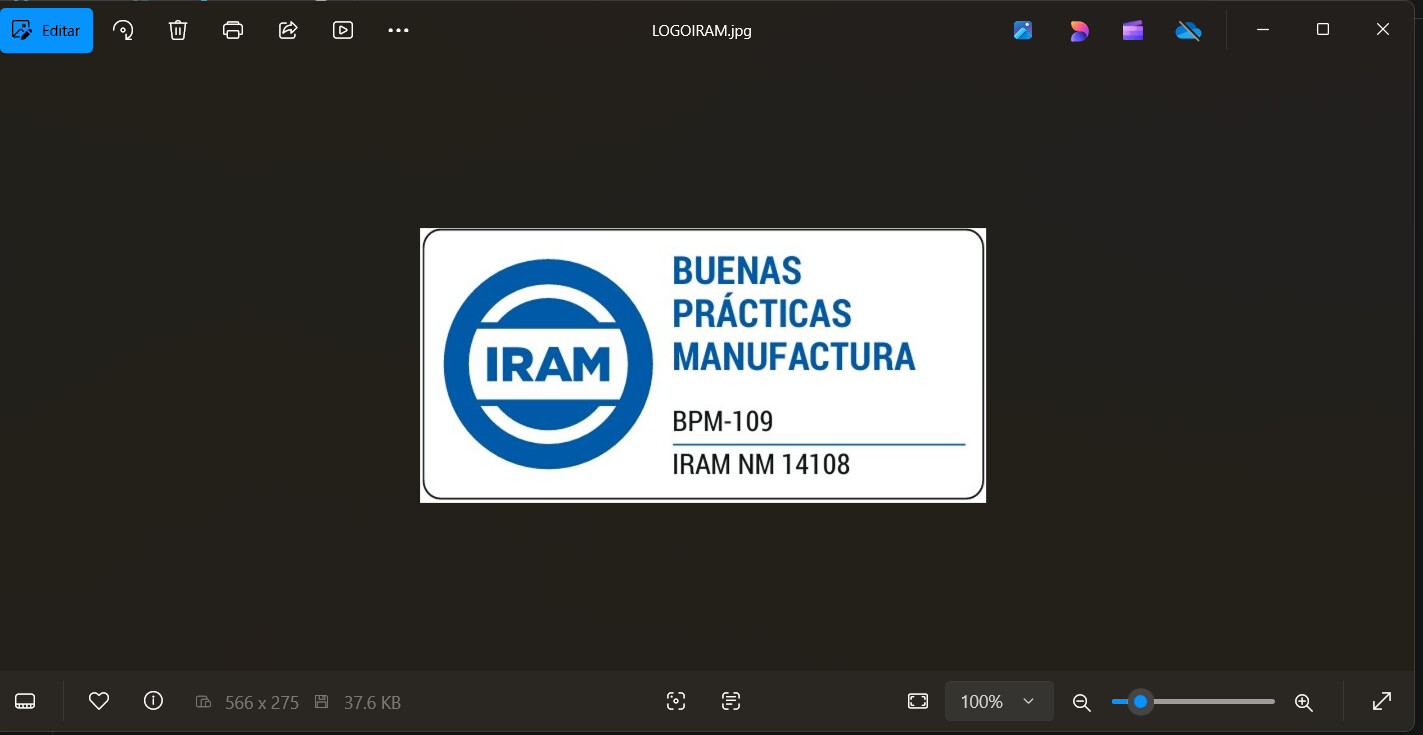Click the LOGOIRAM.jpg file name title
This screenshot has width=1423, height=735.
(x=701, y=30)
